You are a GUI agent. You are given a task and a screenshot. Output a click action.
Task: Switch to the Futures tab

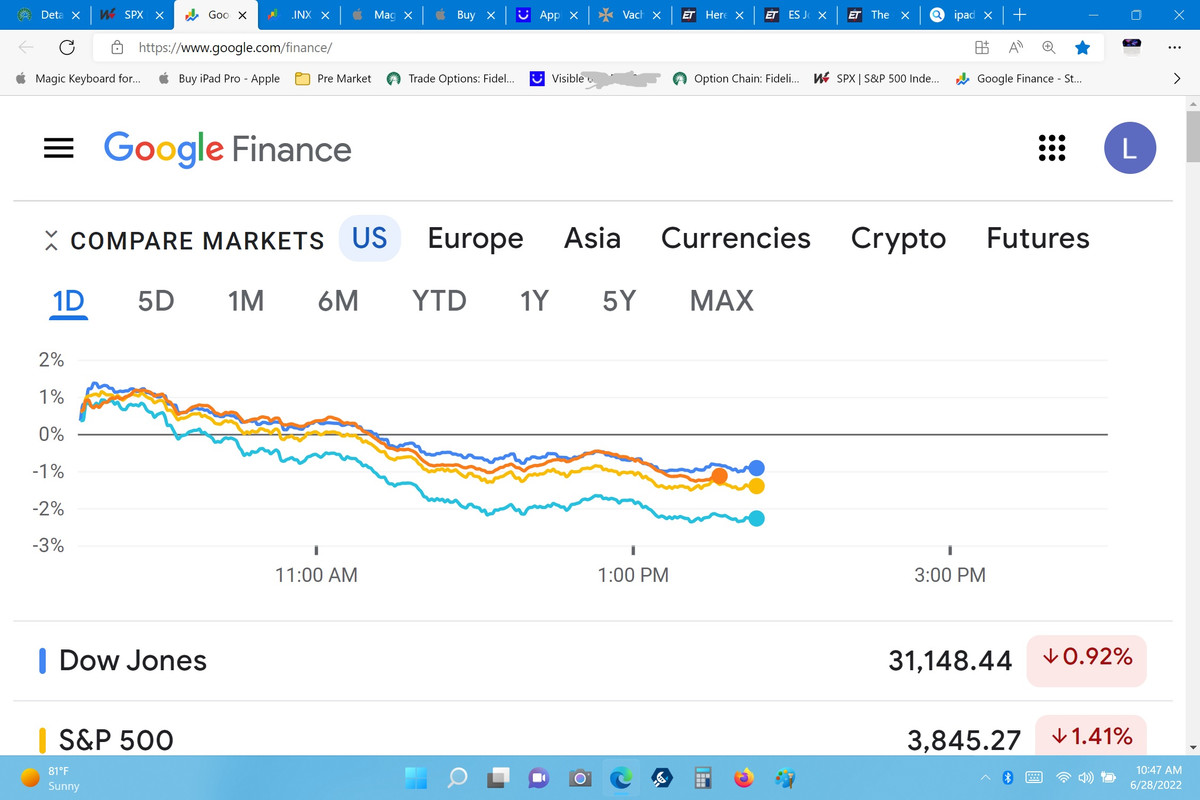[1037, 238]
